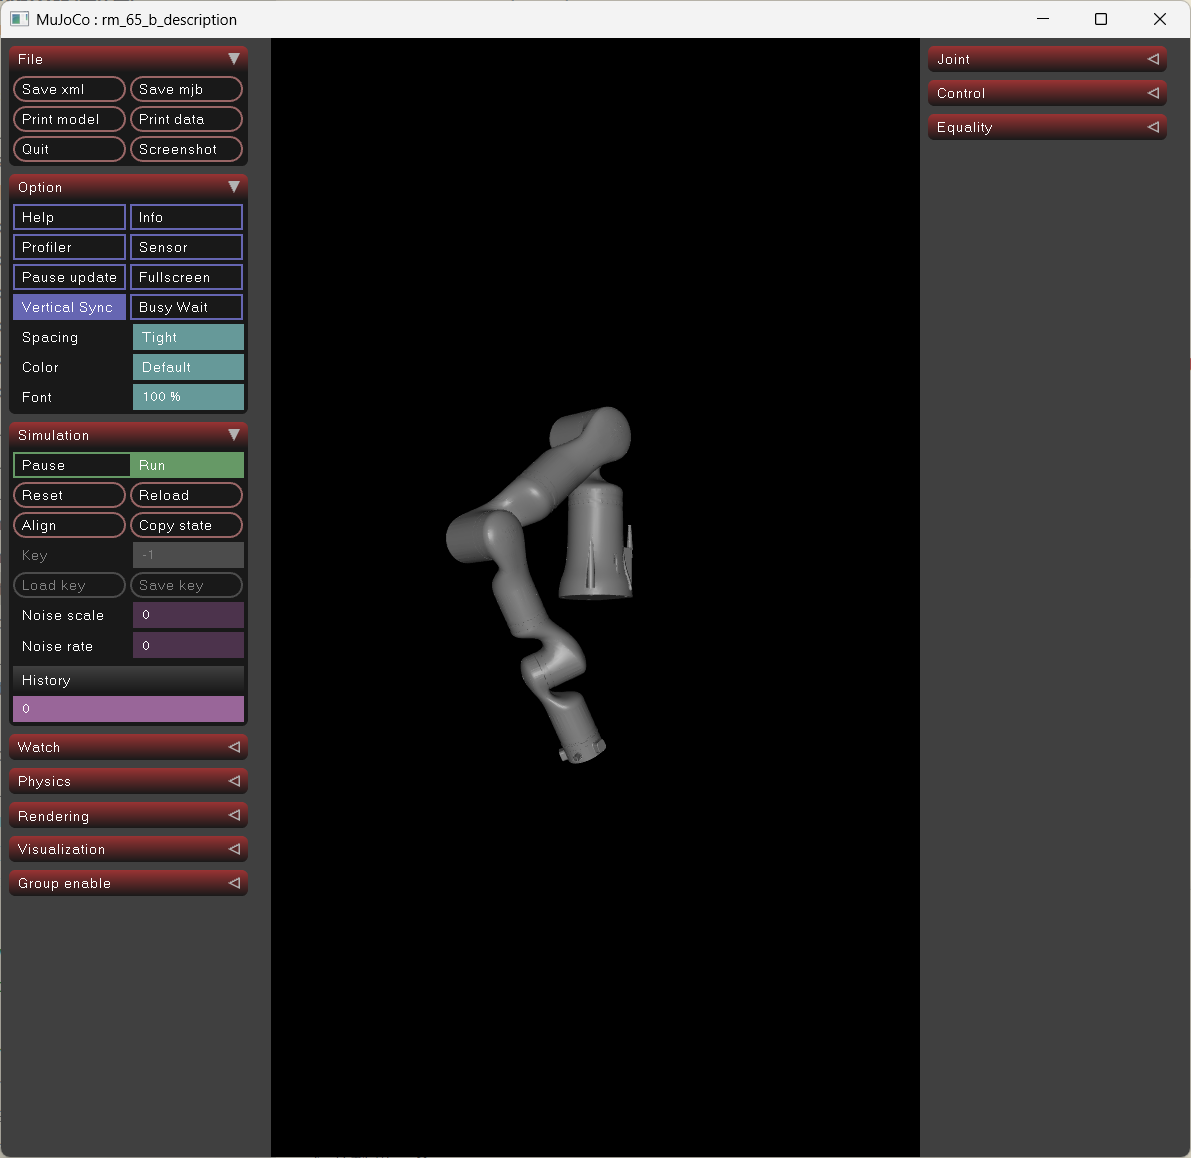The image size is (1191, 1158).
Task: Minimize the MuJoCo window
Action: (1043, 19)
